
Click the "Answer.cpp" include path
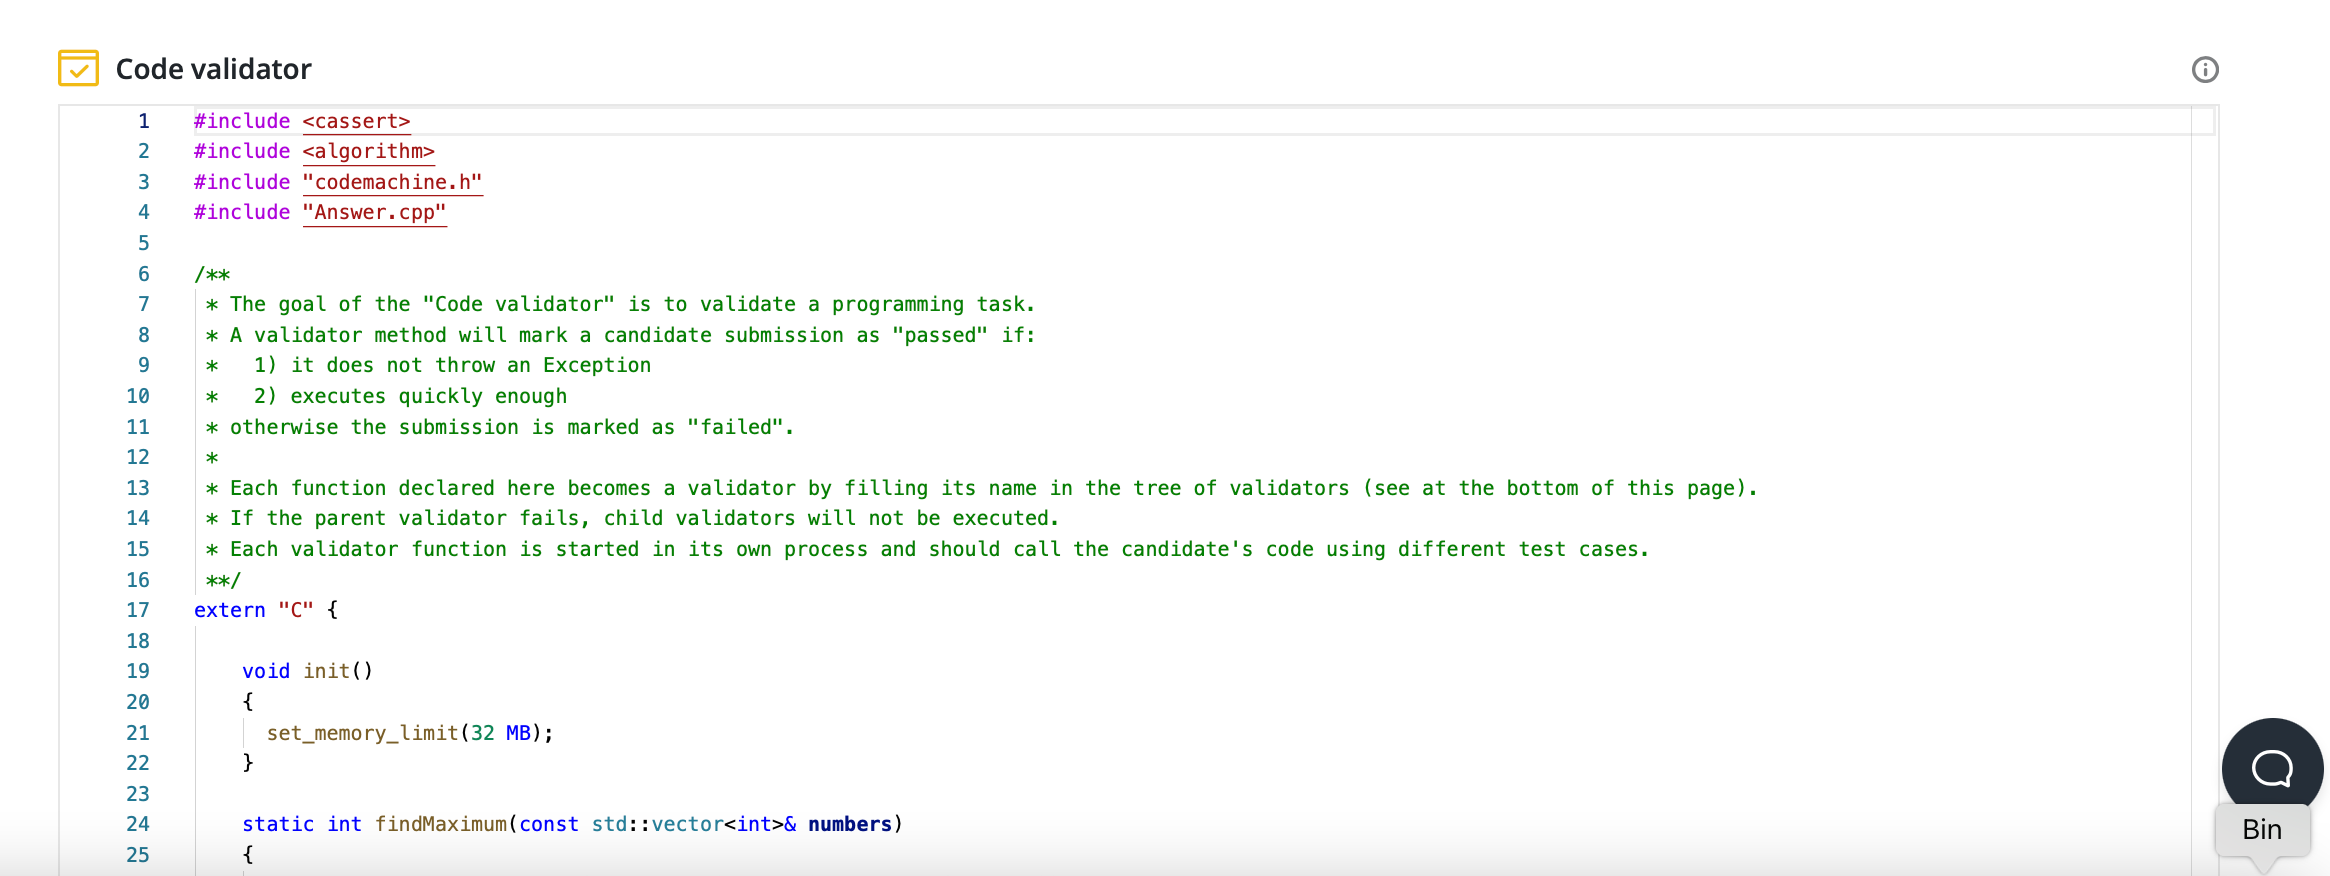(374, 213)
